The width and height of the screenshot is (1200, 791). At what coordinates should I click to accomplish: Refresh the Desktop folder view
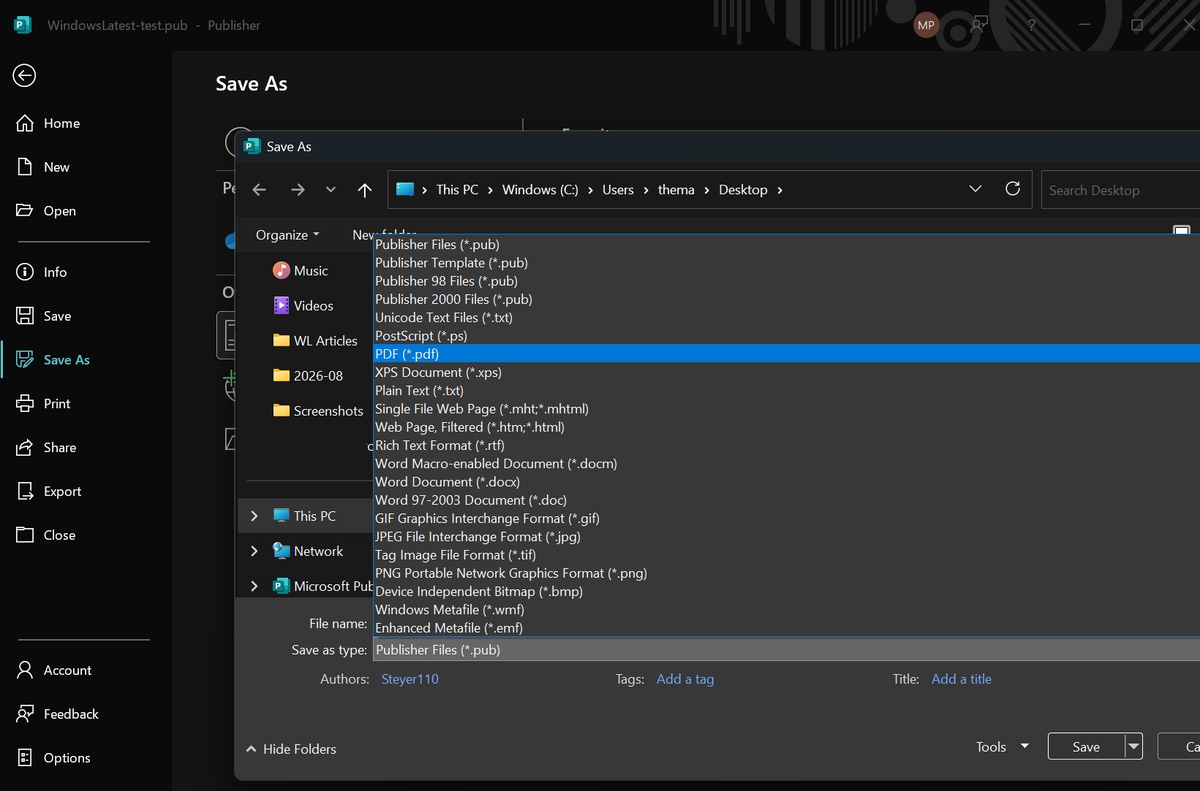pos(1012,189)
